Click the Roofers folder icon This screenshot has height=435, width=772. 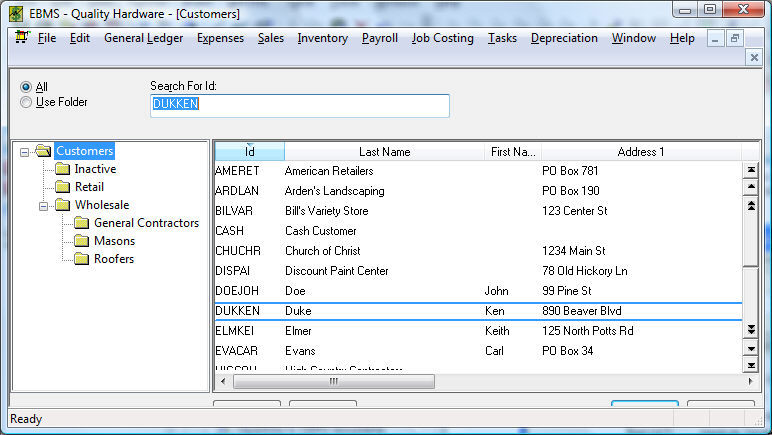click(81, 259)
